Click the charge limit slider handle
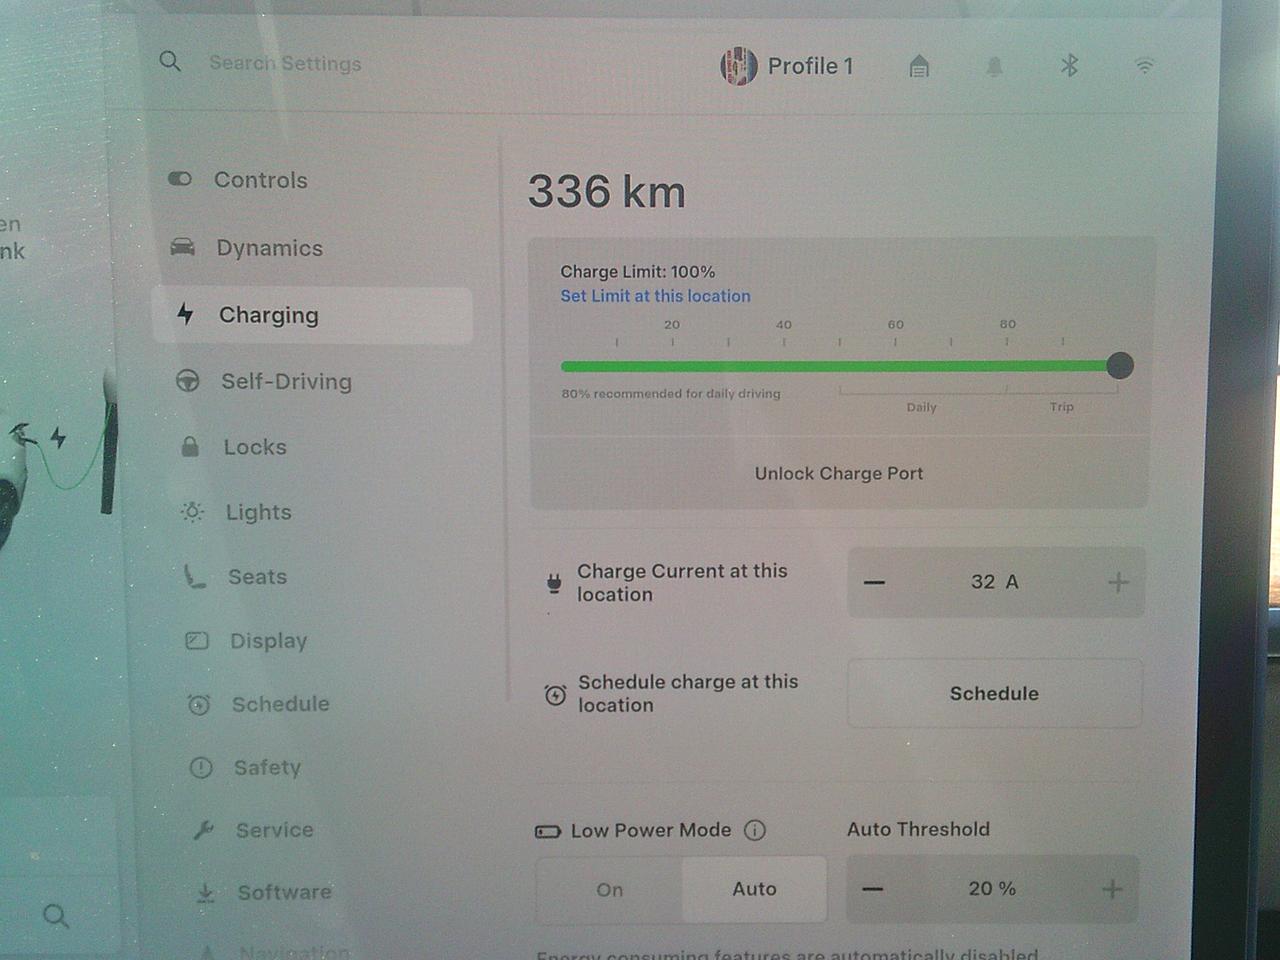This screenshot has width=1280, height=960. tap(1120, 366)
